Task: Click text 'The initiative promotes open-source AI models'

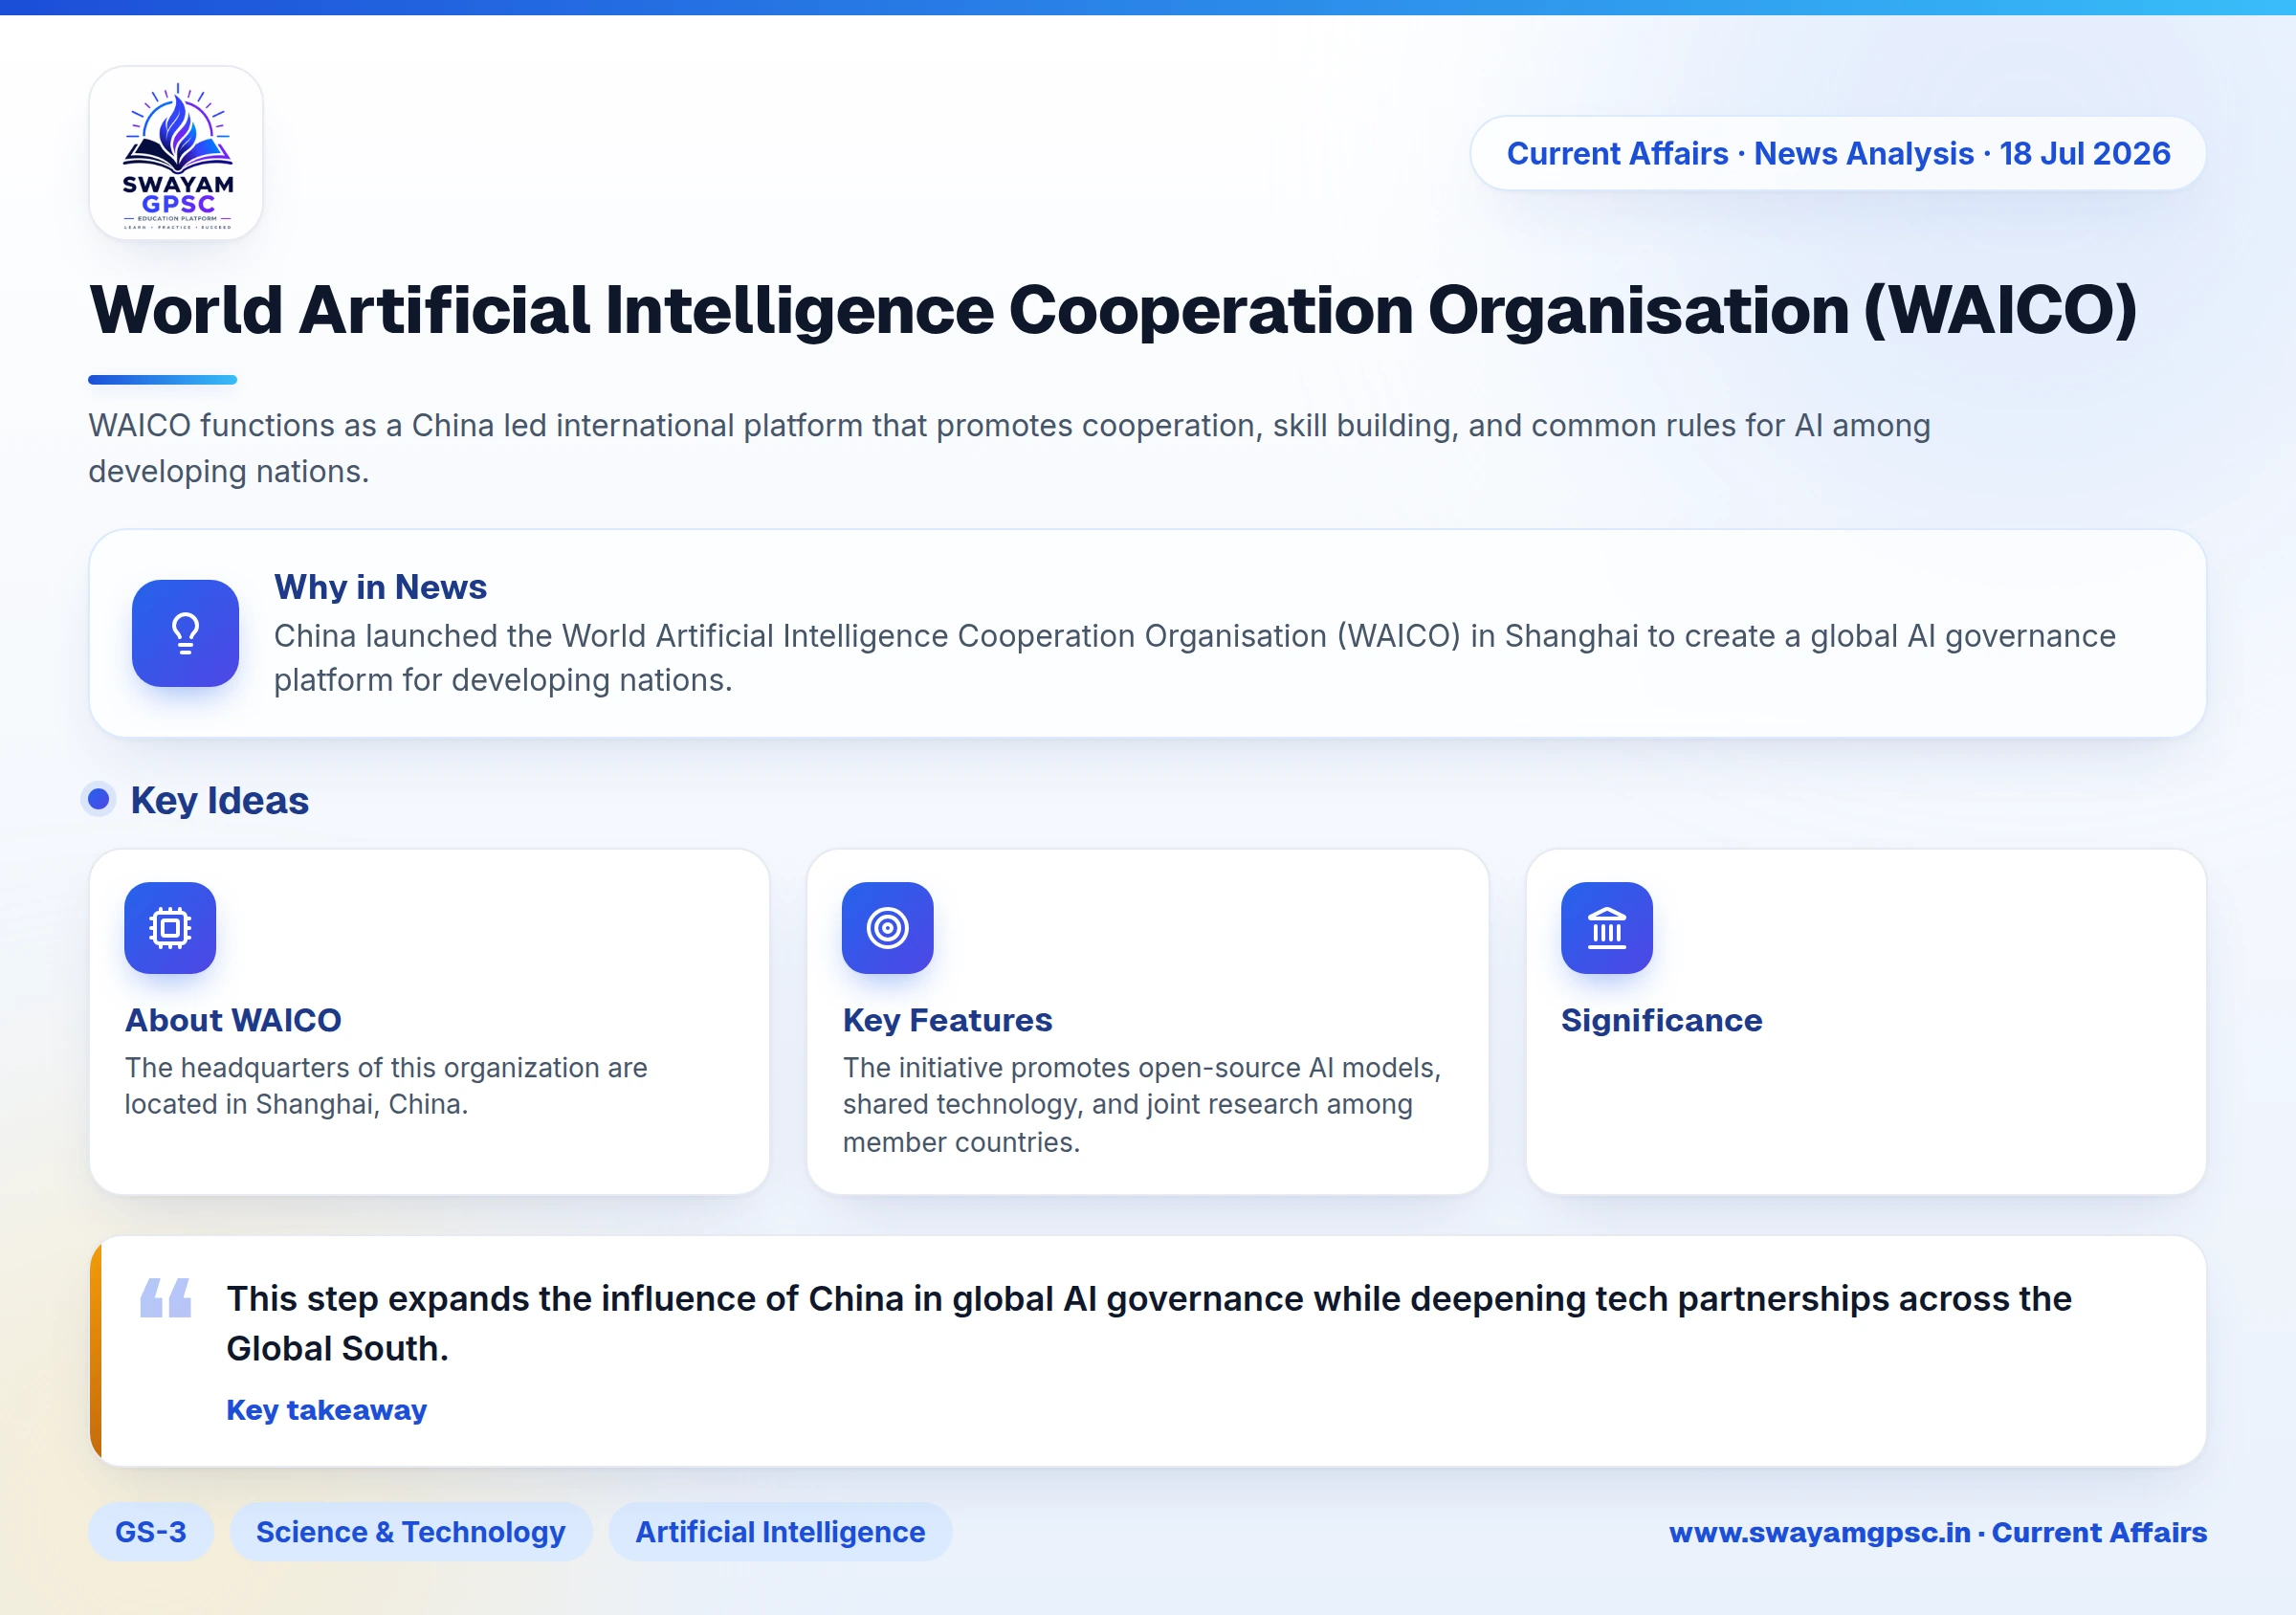Action: (1140, 1068)
